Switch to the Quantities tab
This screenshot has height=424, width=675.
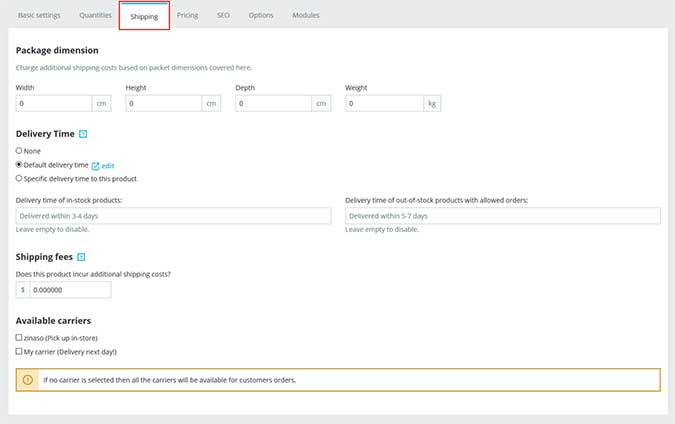(x=95, y=16)
